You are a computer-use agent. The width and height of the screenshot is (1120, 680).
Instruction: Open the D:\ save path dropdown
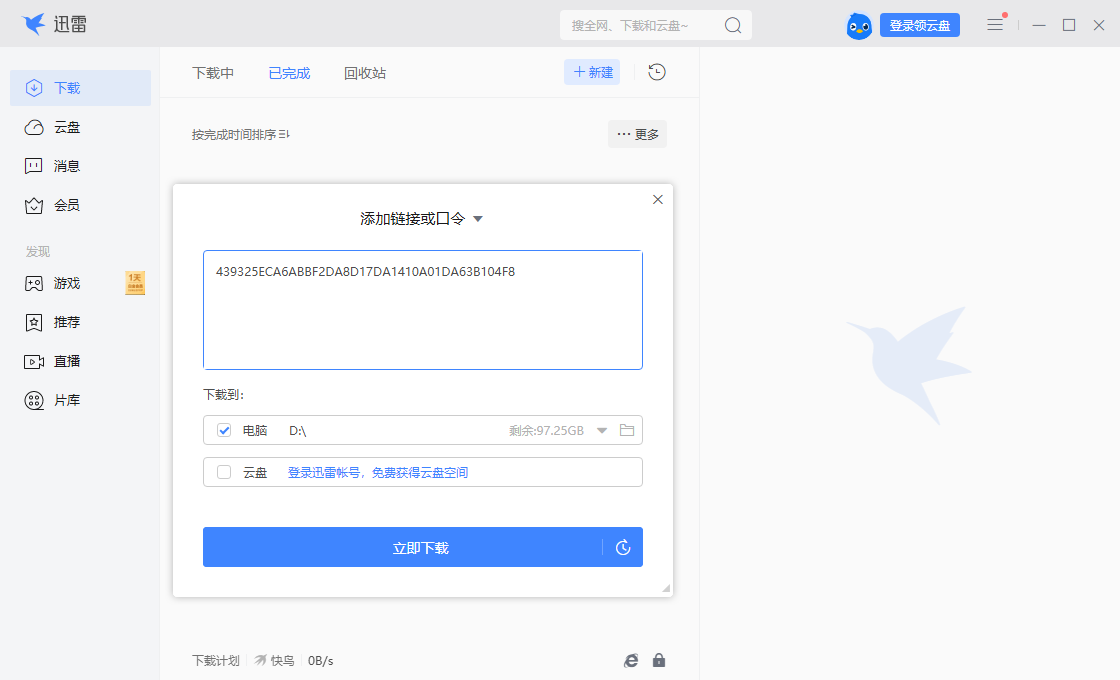click(x=601, y=430)
